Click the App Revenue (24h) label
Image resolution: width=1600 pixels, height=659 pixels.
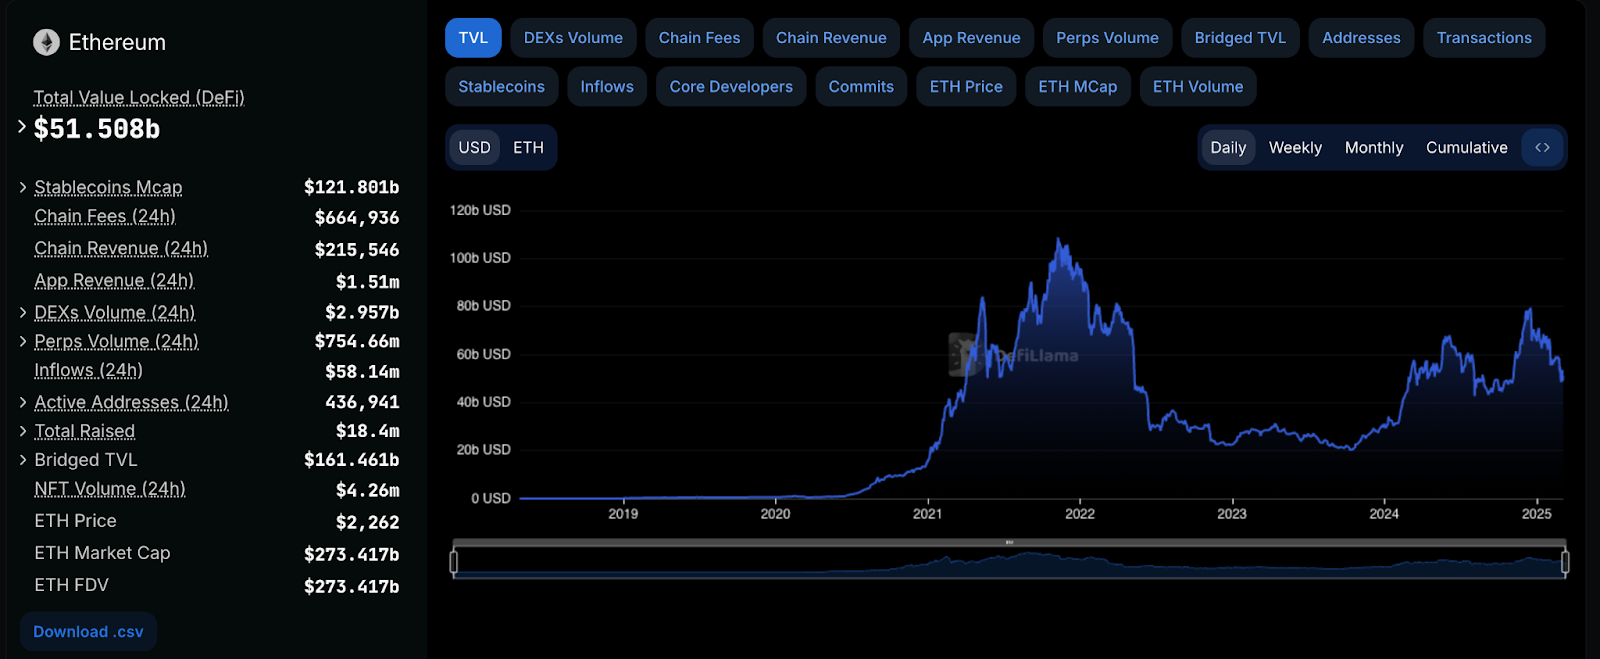point(114,280)
